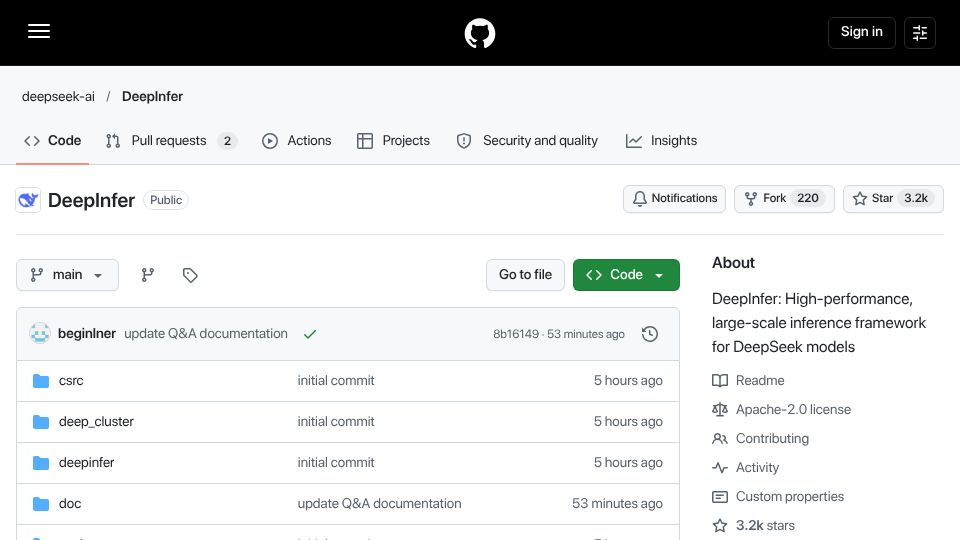Click the pull requests count 2 badge
This screenshot has width=960, height=540.
pos(227,141)
